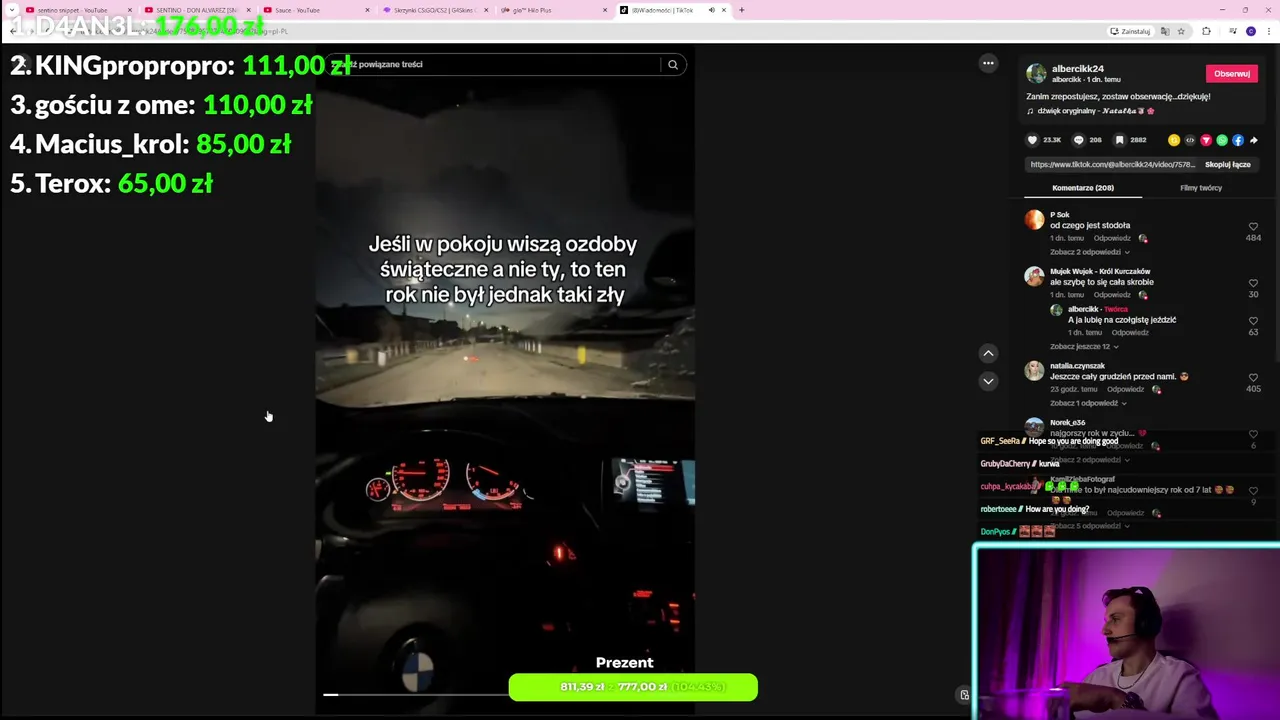Share the video to WhatsApp
This screenshot has height=720, width=1280.
(1222, 140)
